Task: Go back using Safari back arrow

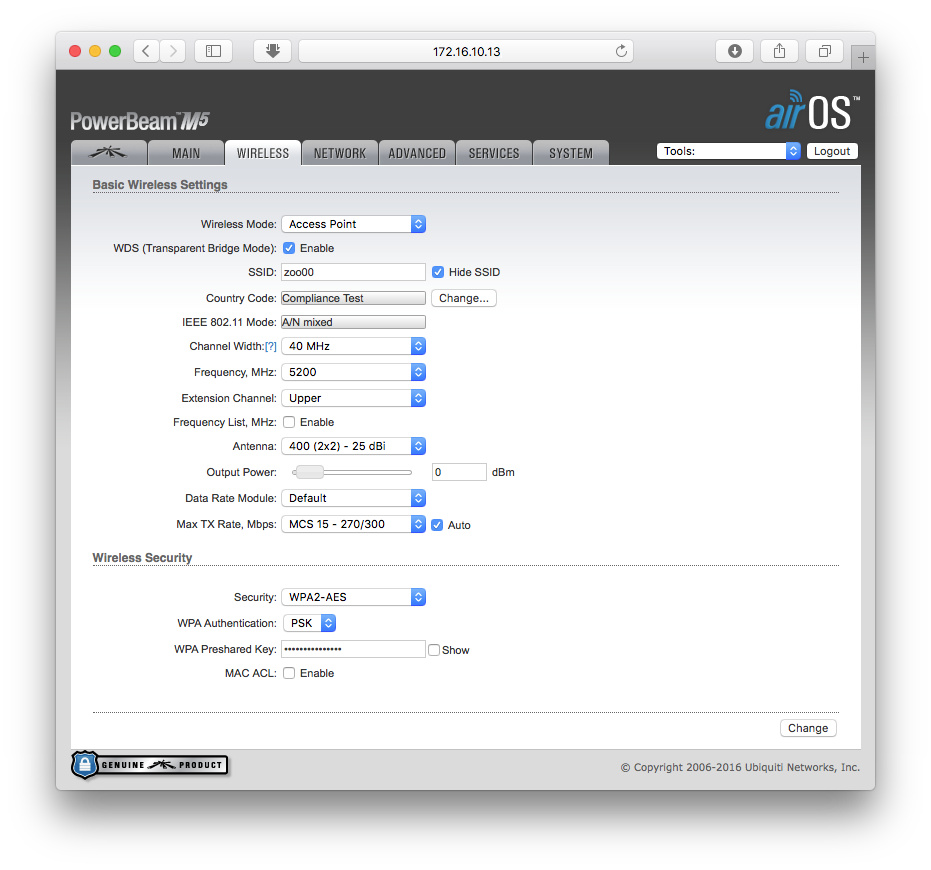Action: [146, 51]
